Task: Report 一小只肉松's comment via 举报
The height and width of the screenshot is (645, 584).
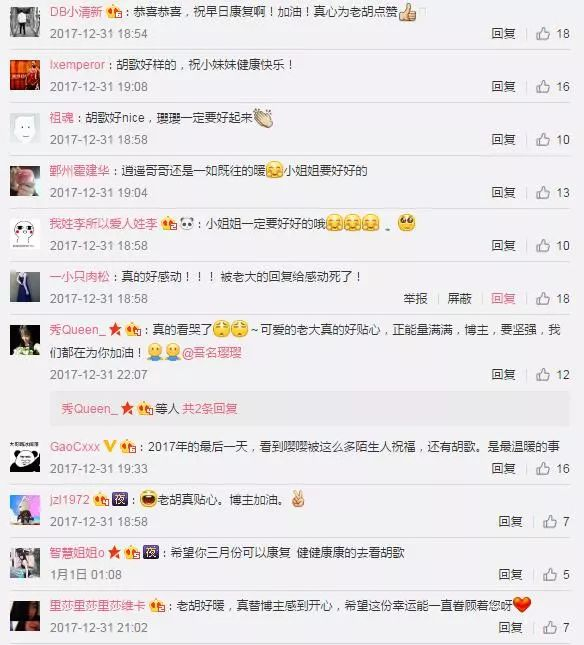Action: (415, 299)
